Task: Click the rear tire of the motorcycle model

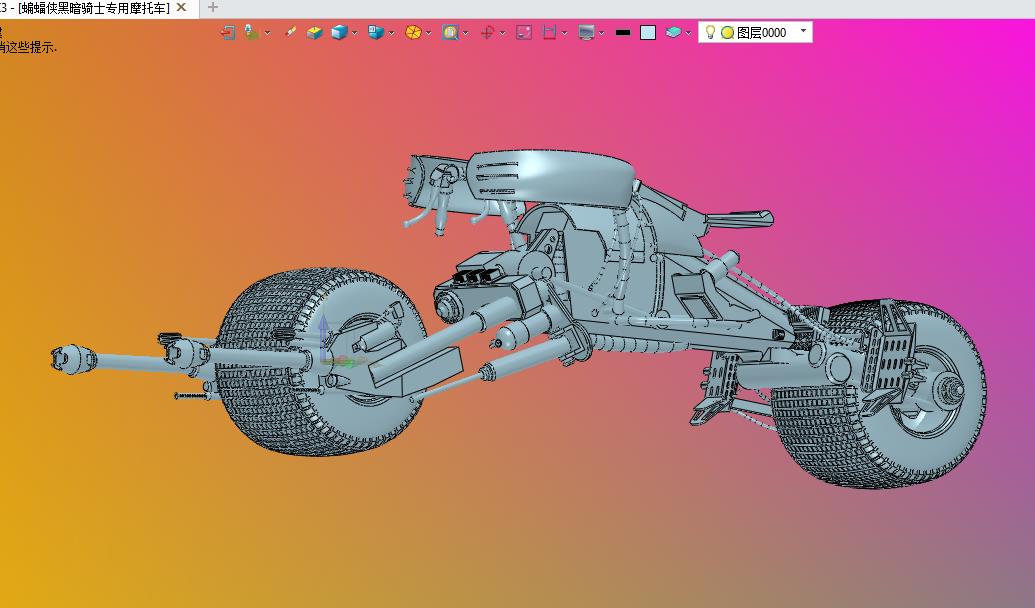Action: click(x=878, y=395)
